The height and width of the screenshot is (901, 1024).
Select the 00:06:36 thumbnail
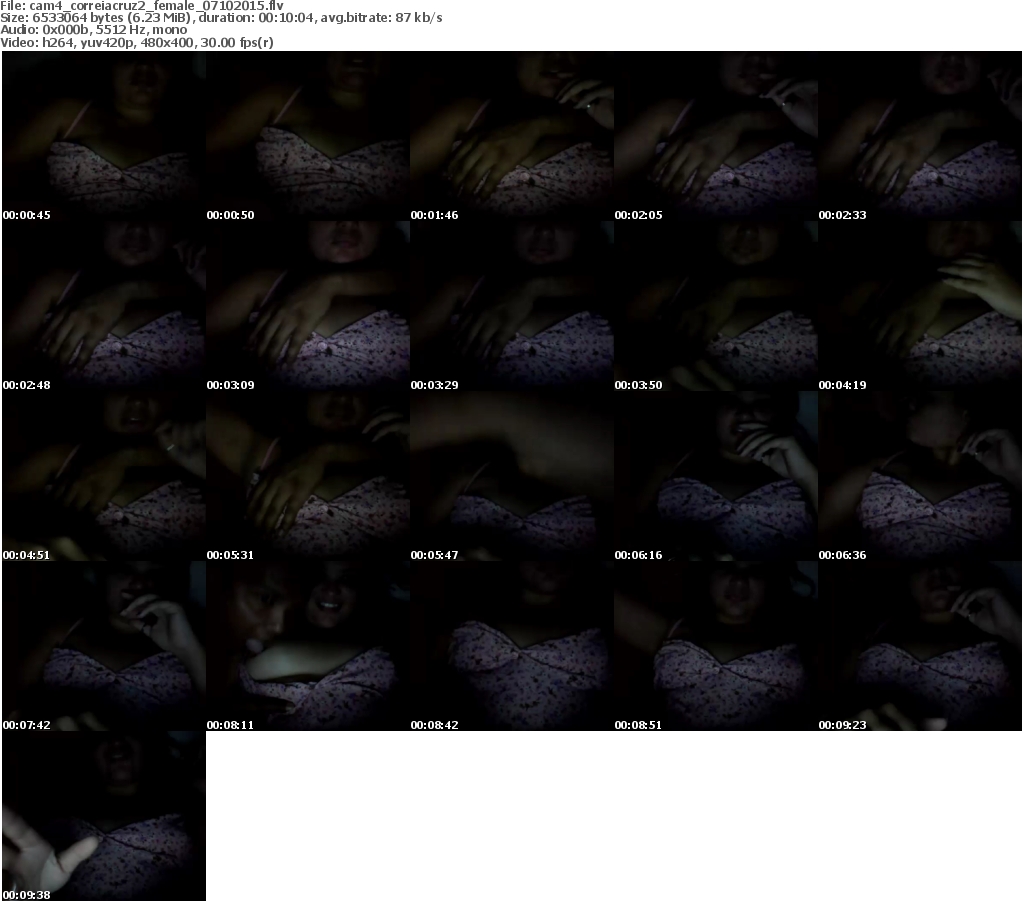coord(920,476)
